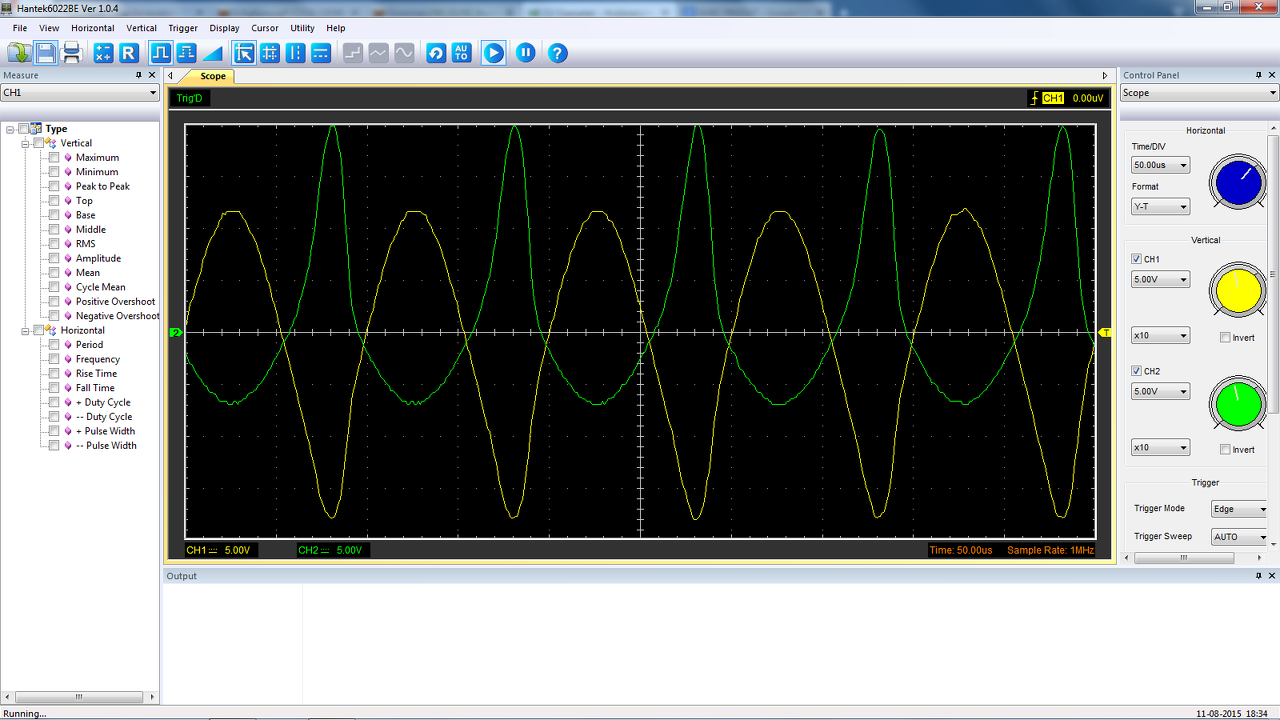The image size is (1280, 720).
Task: Click the Amplitude measurement tree item
Action: point(98,258)
